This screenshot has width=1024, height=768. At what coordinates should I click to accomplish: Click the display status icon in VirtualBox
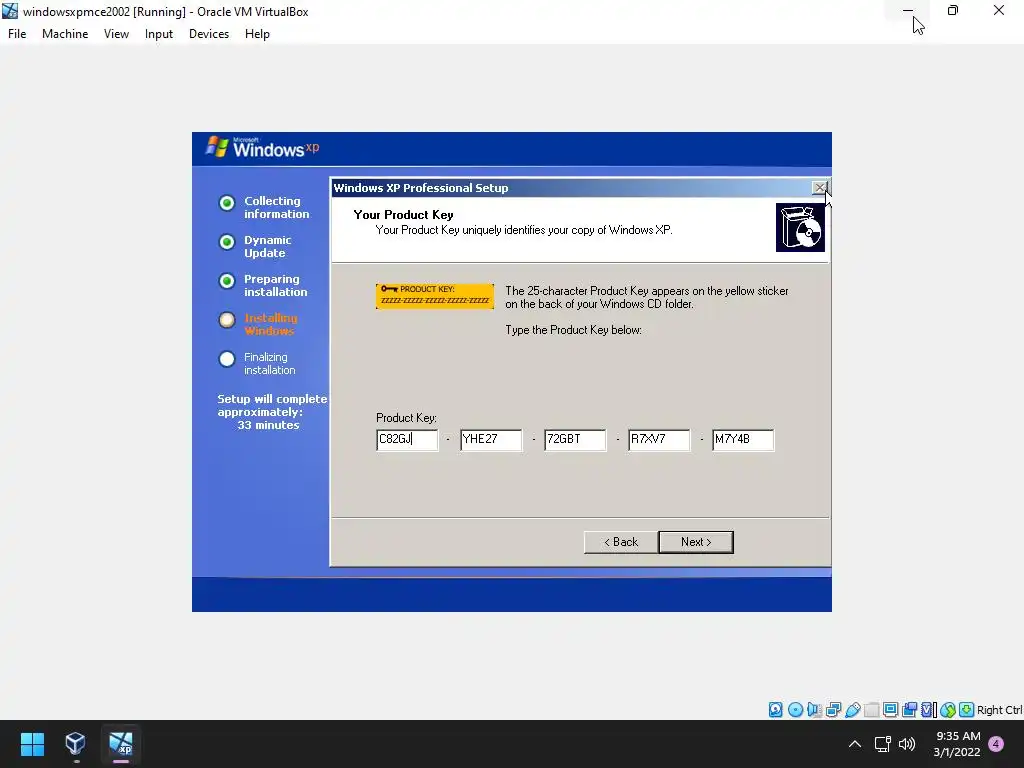890,710
